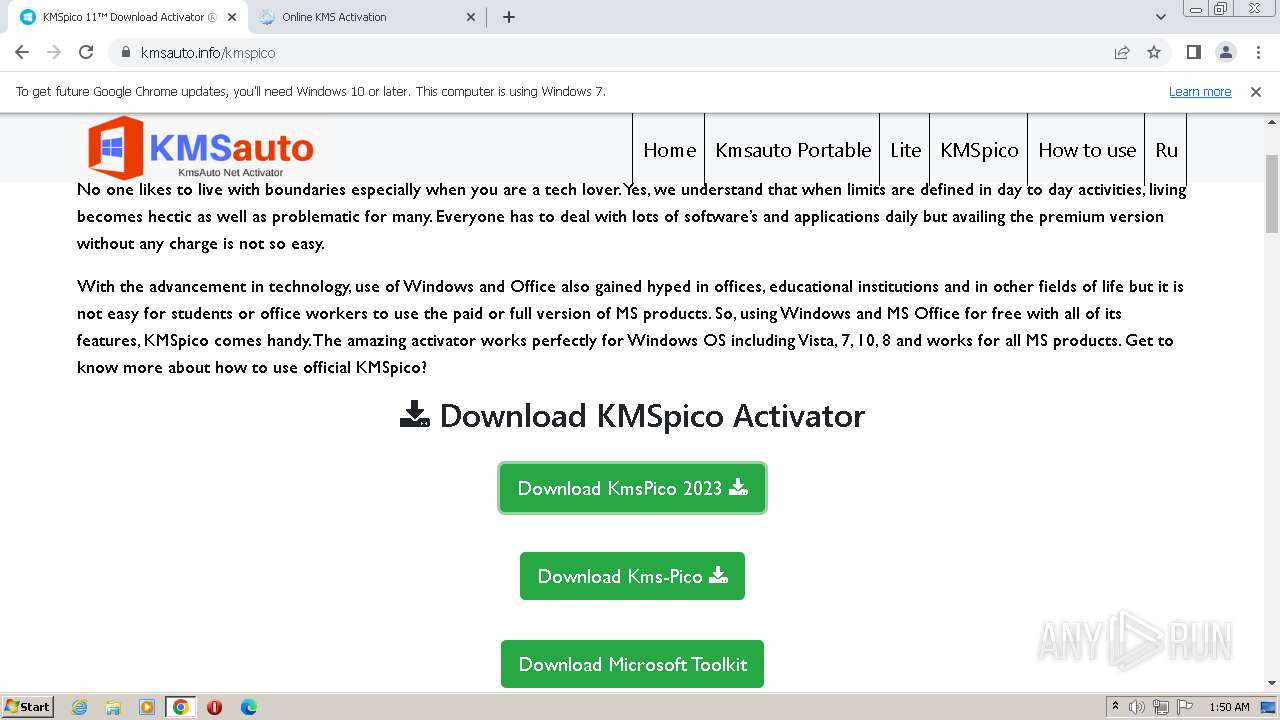Open the tab search dropdown arrow

pyautogui.click(x=1161, y=17)
